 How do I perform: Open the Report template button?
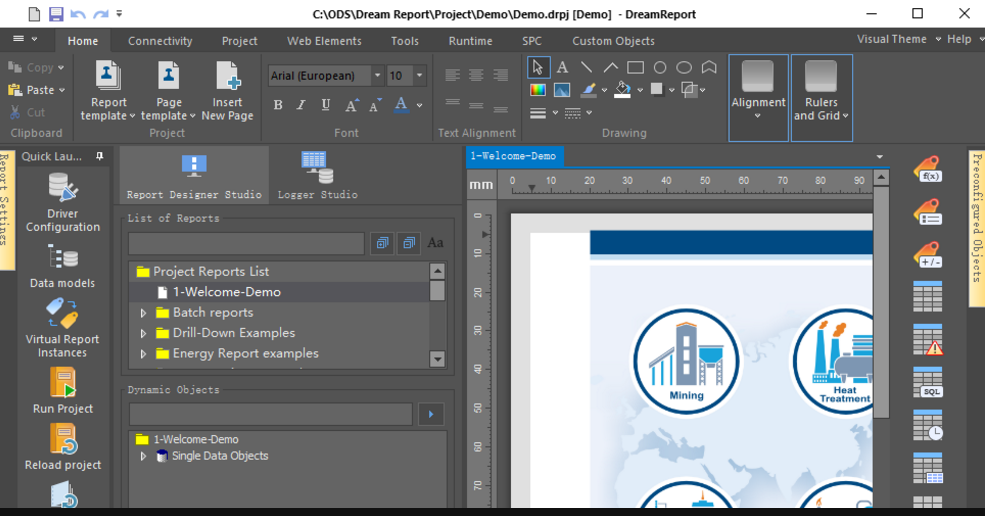(x=108, y=91)
